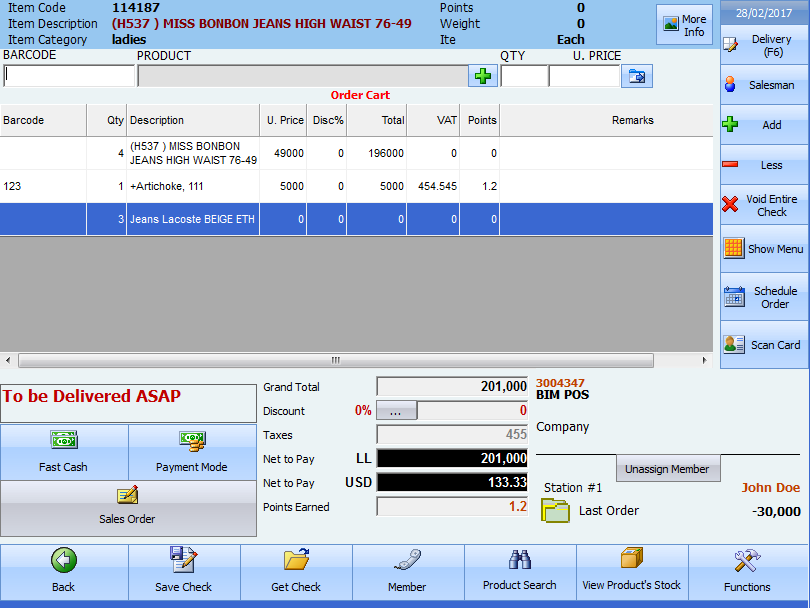Click the Less red minus button
The height and width of the screenshot is (608, 810).
pyautogui.click(x=764, y=165)
